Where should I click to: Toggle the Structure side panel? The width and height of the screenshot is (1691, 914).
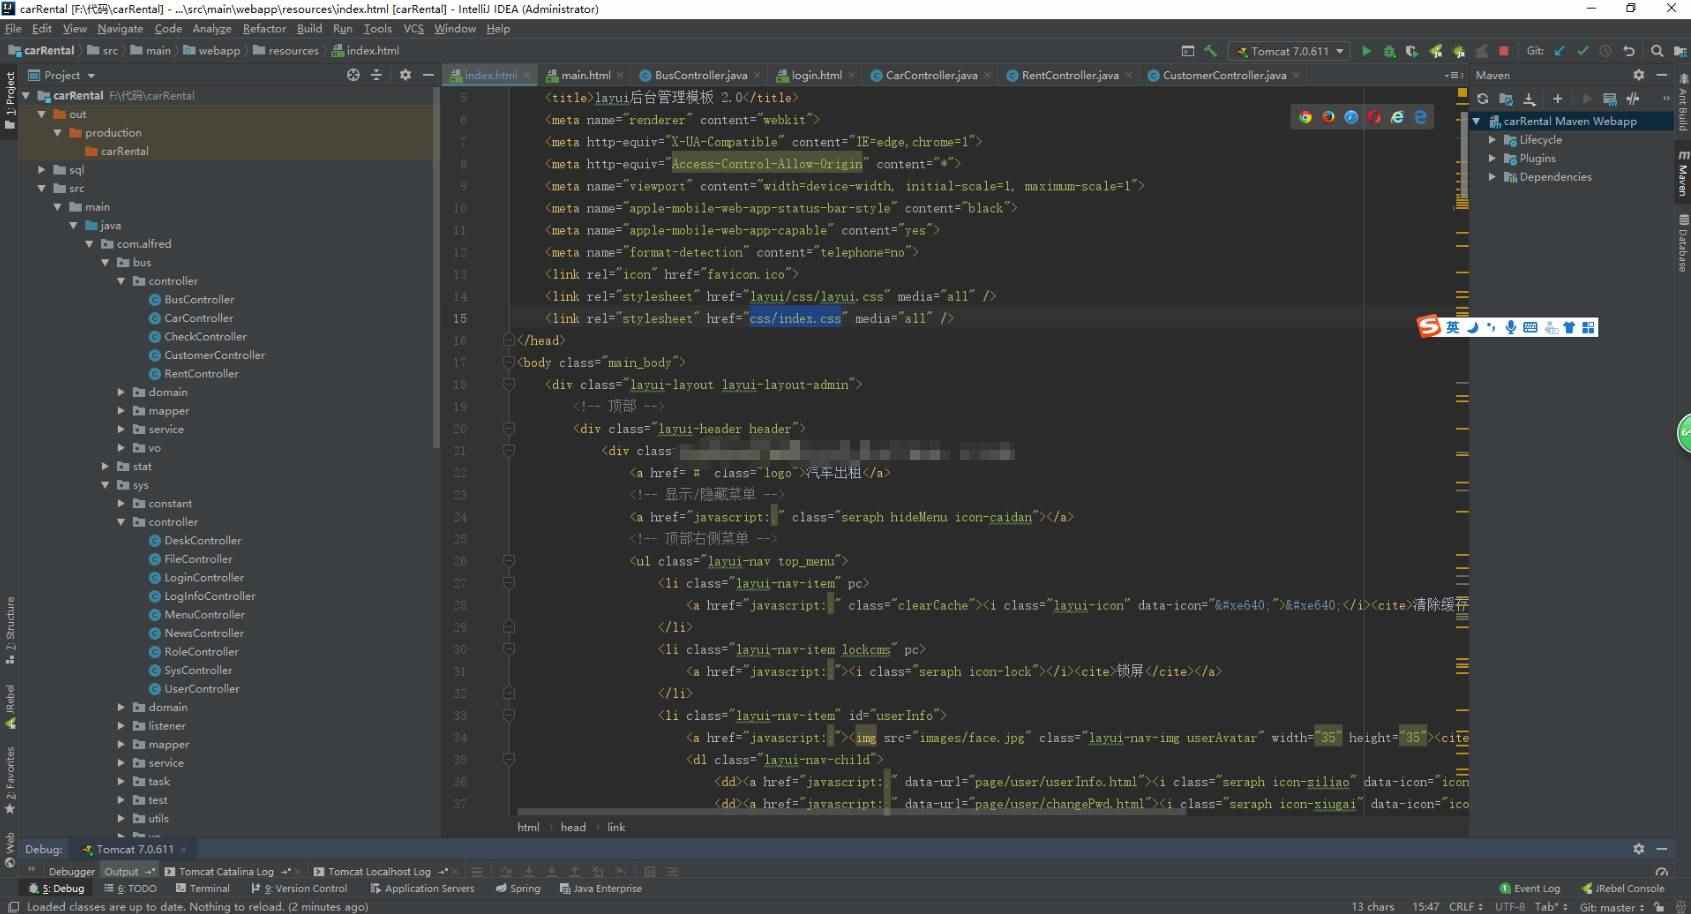coord(10,630)
